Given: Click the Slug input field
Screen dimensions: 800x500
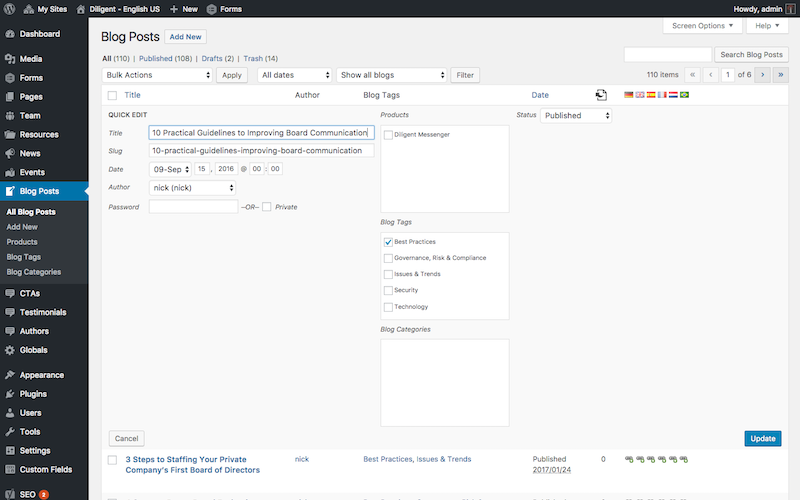Looking at the screenshot, I should click(x=261, y=151).
